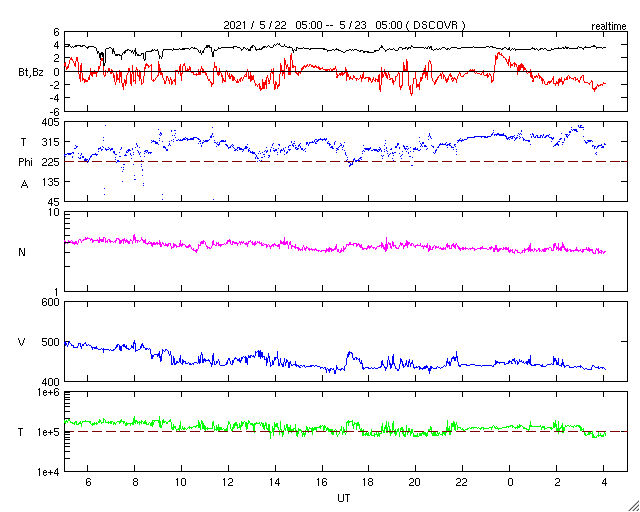Click the '500' tick on velocity axis
This screenshot has width=640, height=512.
tap(51, 342)
